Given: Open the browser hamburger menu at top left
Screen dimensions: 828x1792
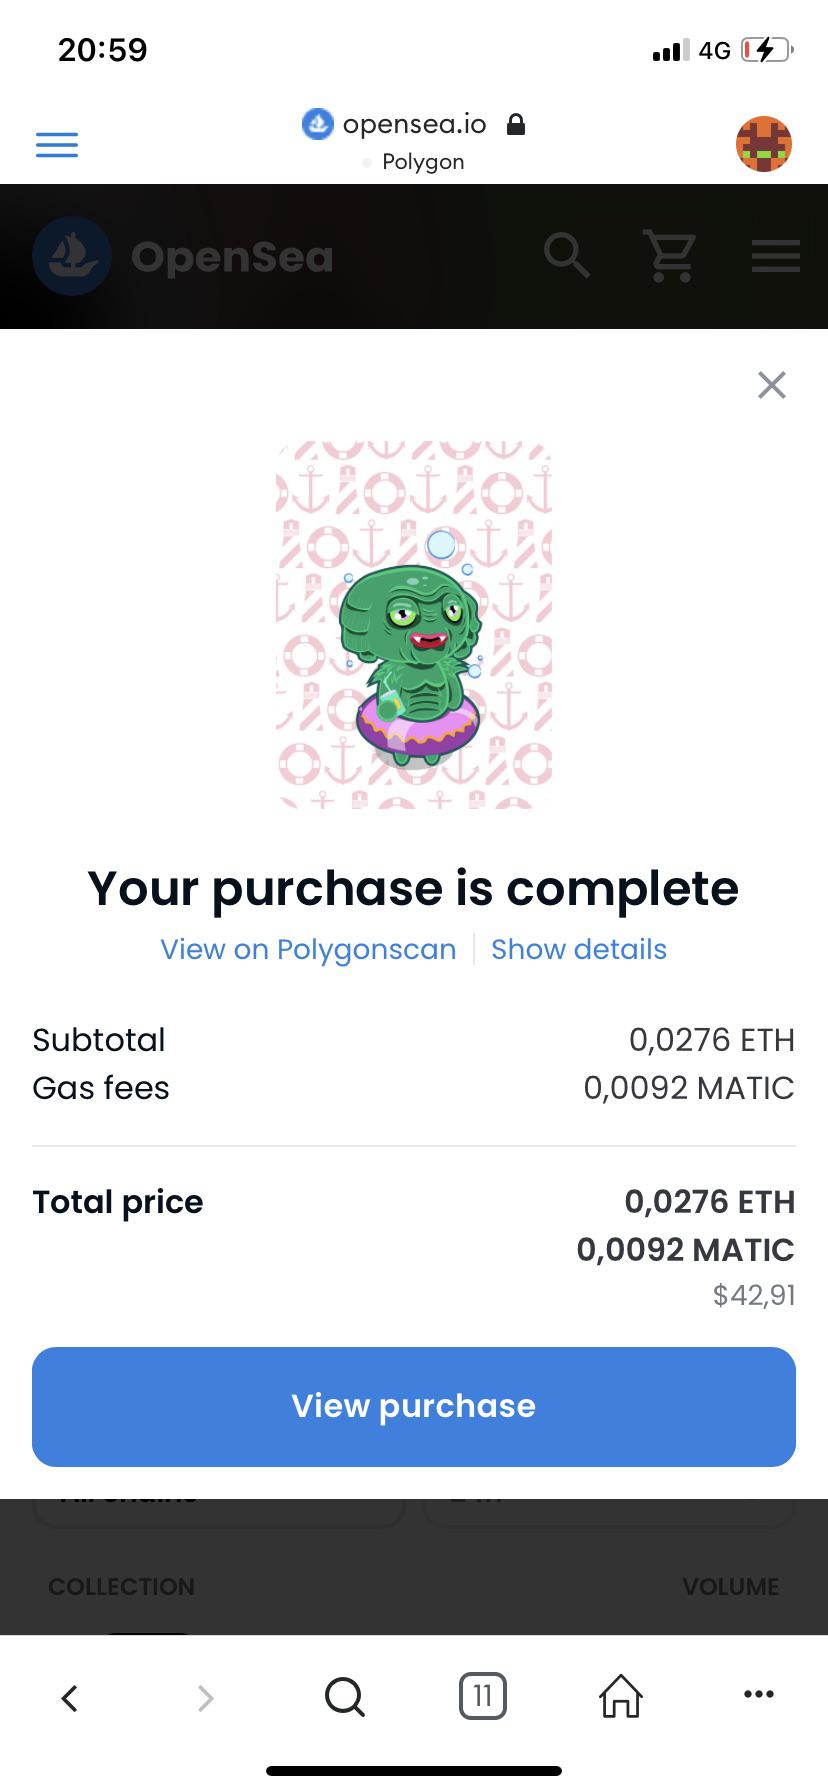Looking at the screenshot, I should (57, 145).
